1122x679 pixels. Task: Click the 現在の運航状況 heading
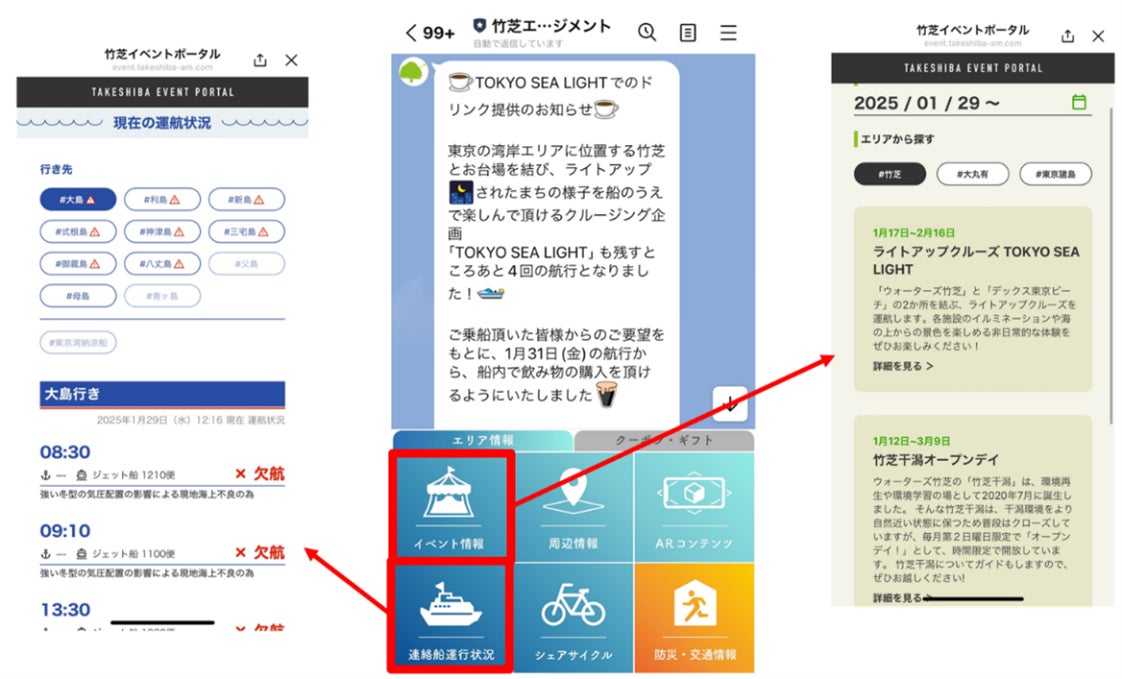[x=162, y=123]
